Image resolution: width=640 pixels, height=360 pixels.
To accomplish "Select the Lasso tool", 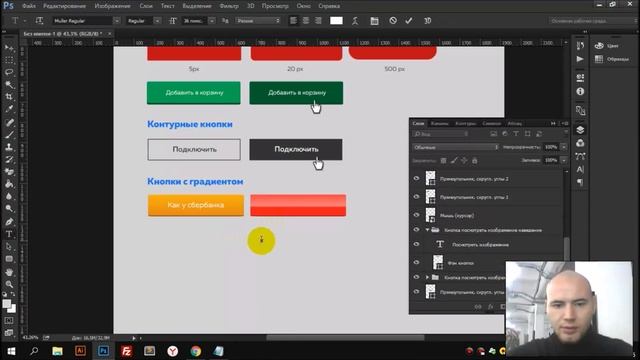I will click(9, 73).
